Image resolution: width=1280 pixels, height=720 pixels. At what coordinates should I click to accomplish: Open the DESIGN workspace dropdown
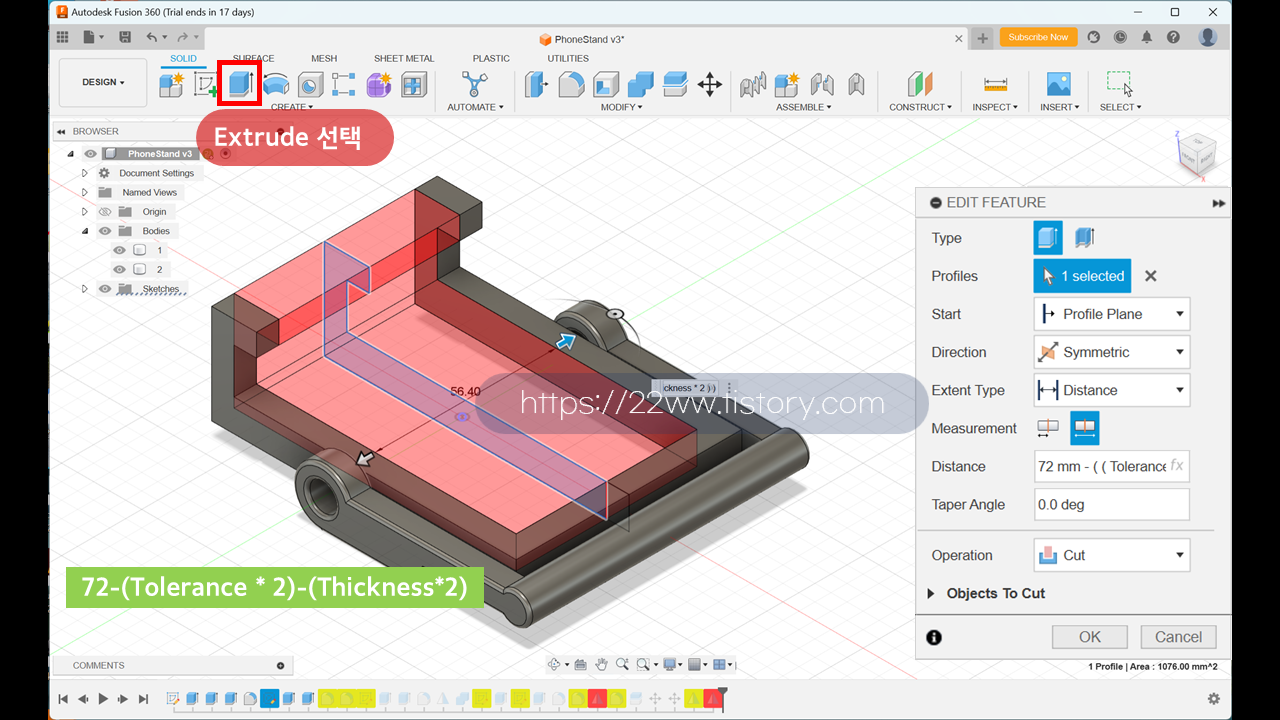103,82
